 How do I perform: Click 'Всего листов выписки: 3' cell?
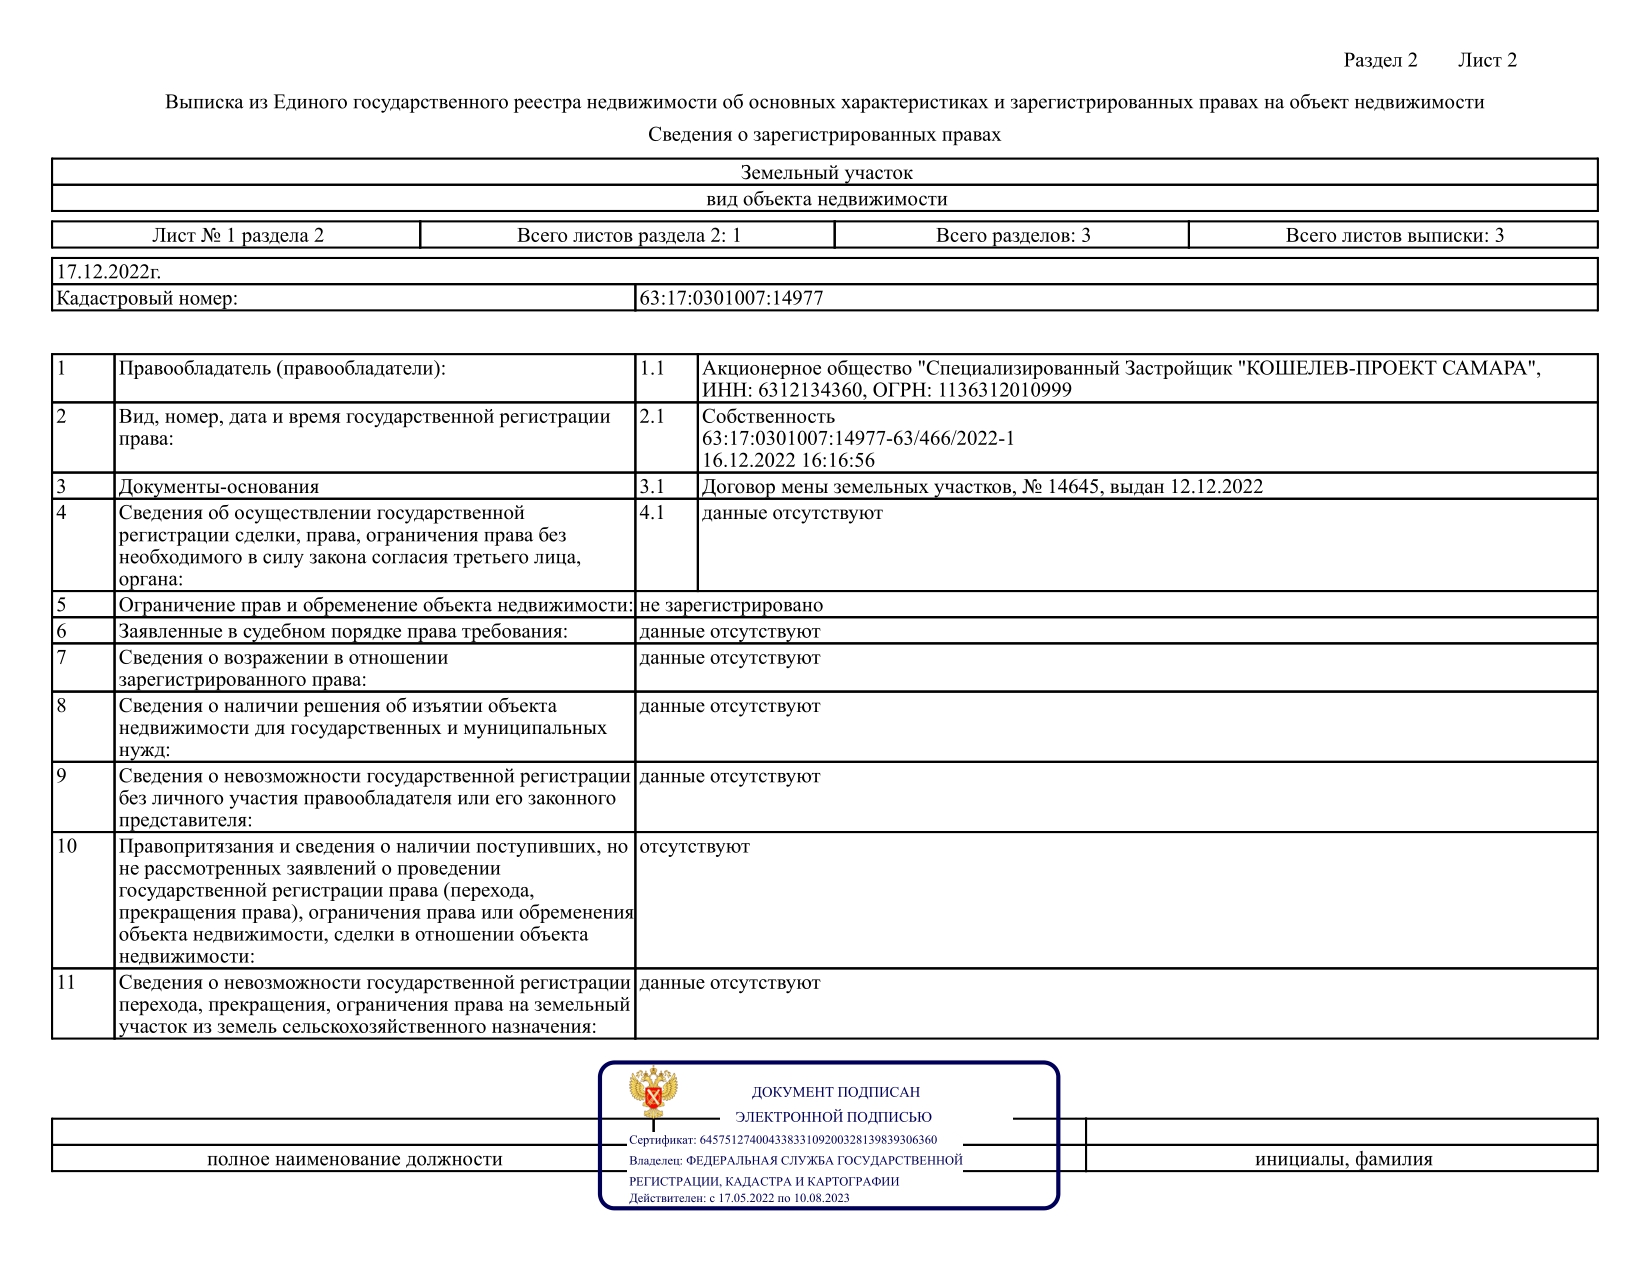pyautogui.click(x=1394, y=236)
